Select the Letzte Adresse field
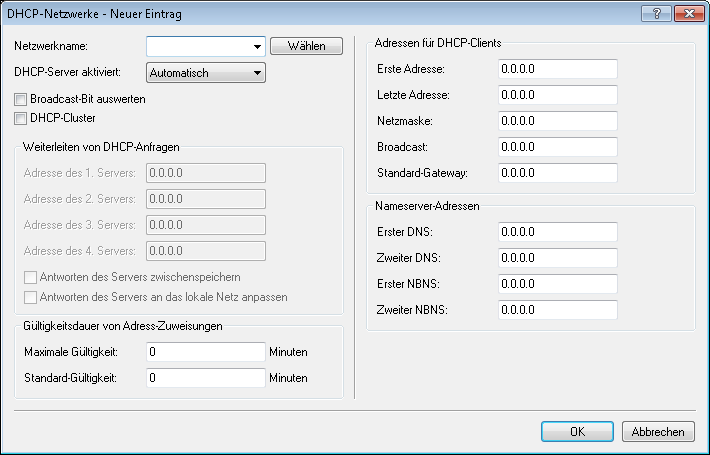The image size is (710, 455). click(556, 95)
